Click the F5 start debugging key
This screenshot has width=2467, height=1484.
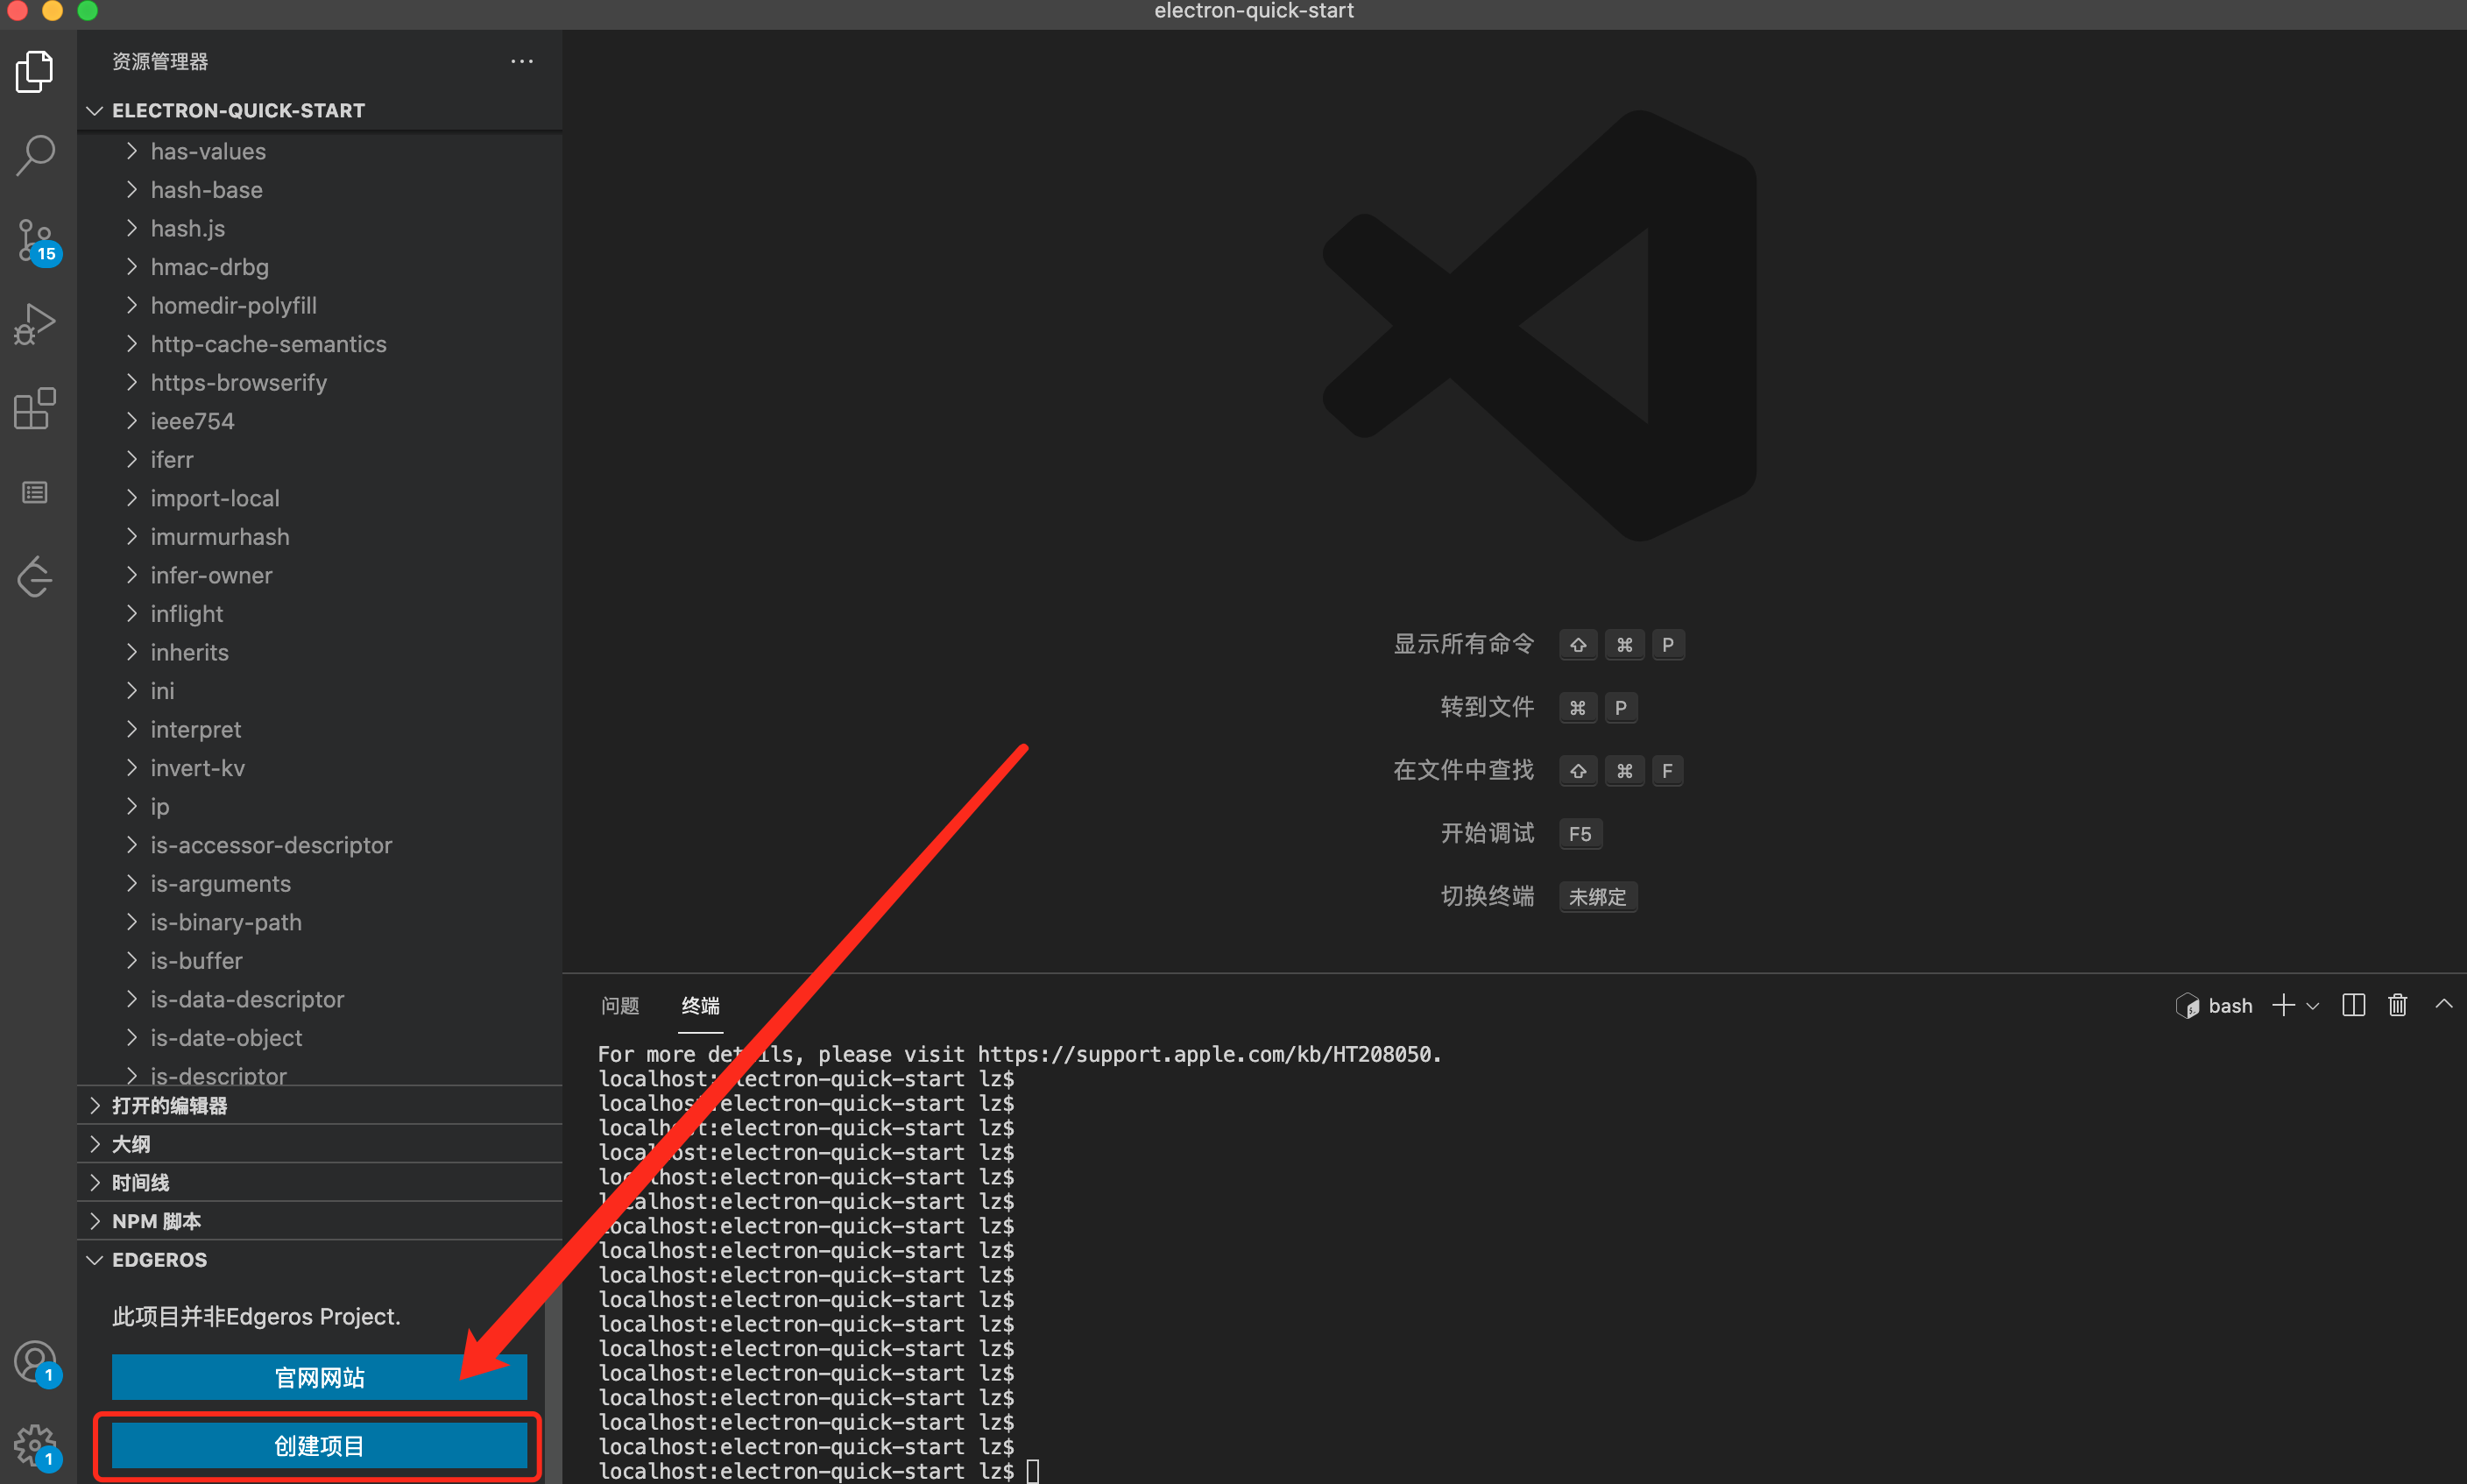tap(1580, 833)
